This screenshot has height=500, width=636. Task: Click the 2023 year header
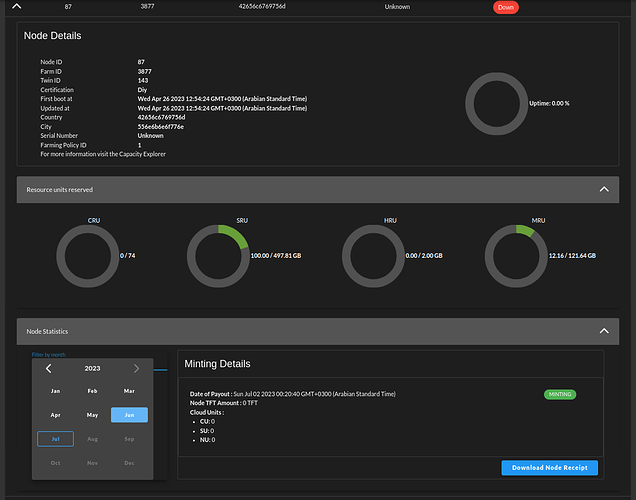(92, 368)
